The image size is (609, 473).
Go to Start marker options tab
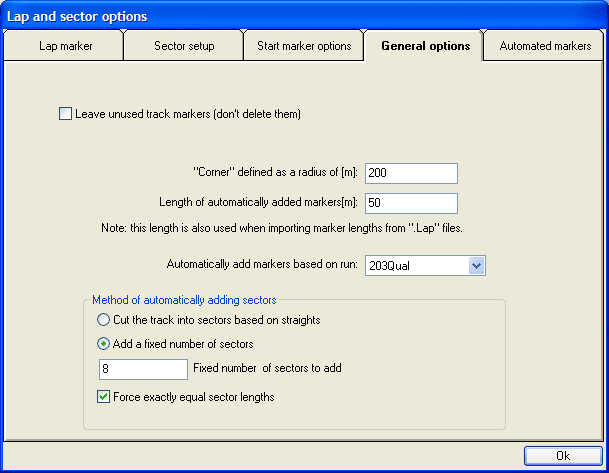pos(304,46)
